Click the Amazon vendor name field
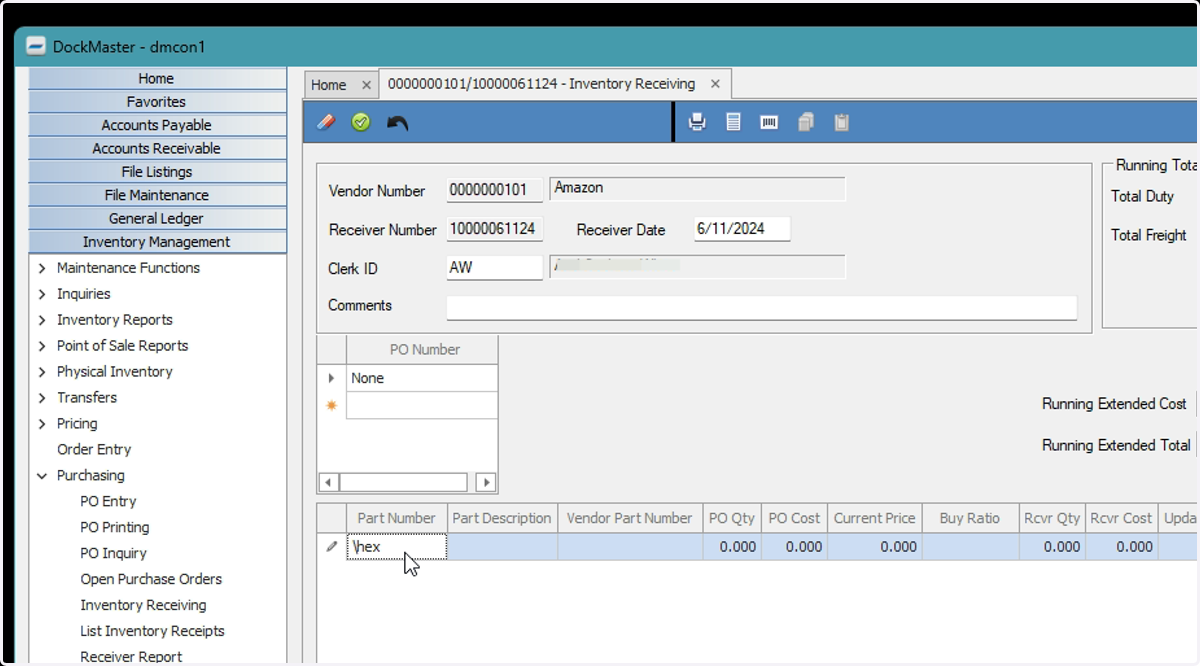 click(697, 189)
